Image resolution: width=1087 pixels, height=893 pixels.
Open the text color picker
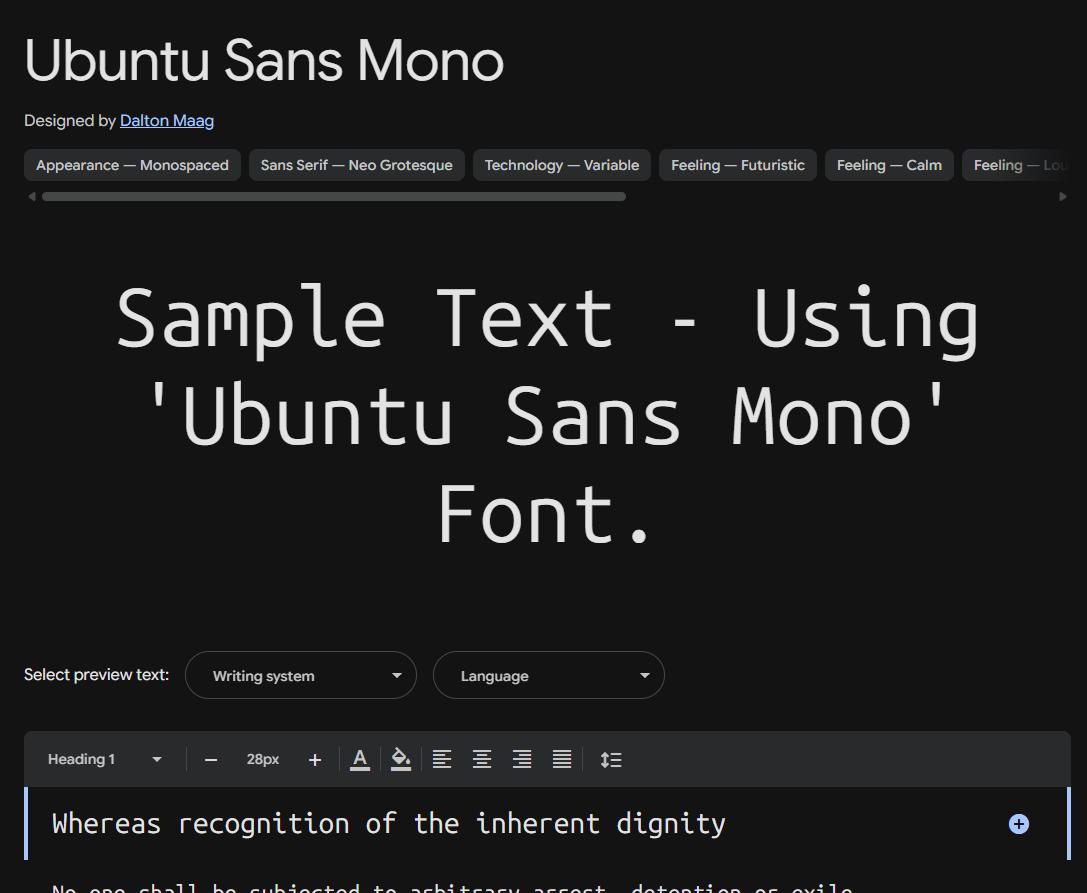360,760
